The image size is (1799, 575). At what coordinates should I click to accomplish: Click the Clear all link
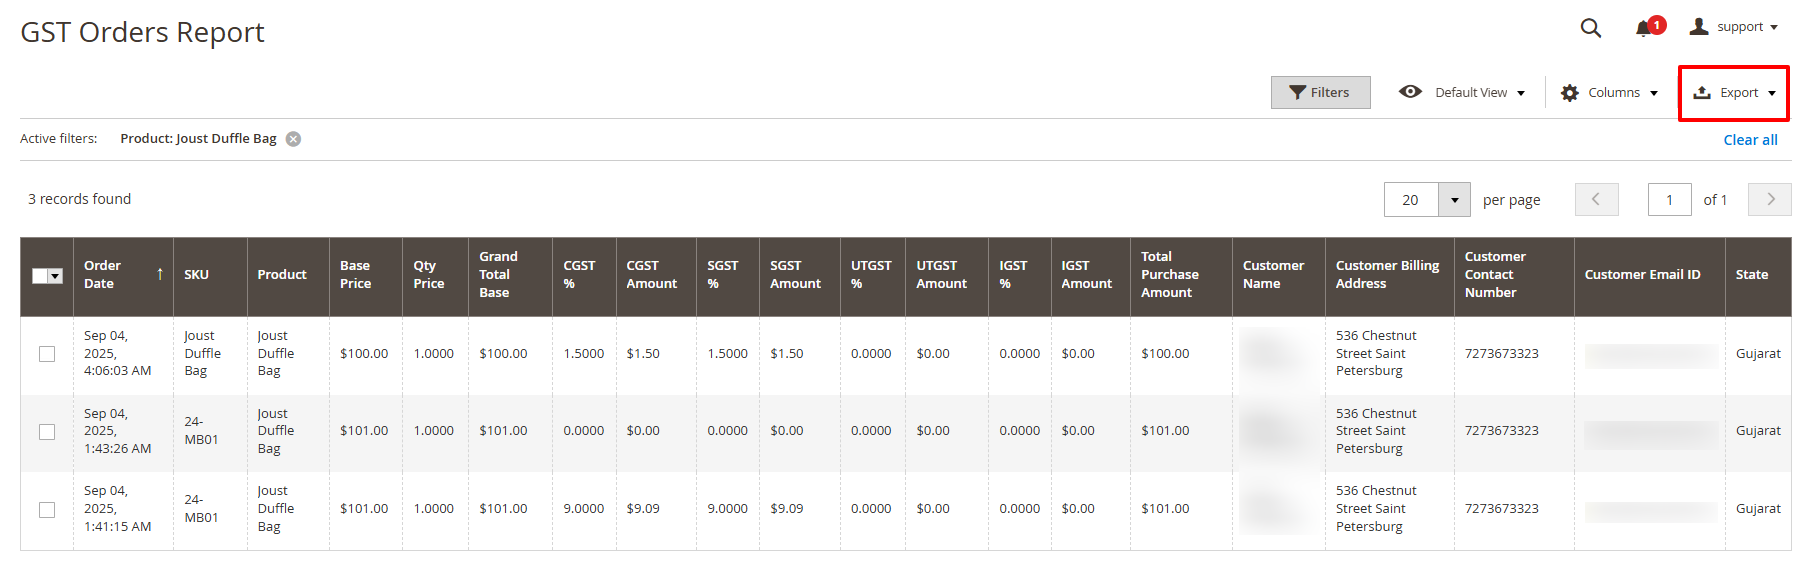[1750, 140]
